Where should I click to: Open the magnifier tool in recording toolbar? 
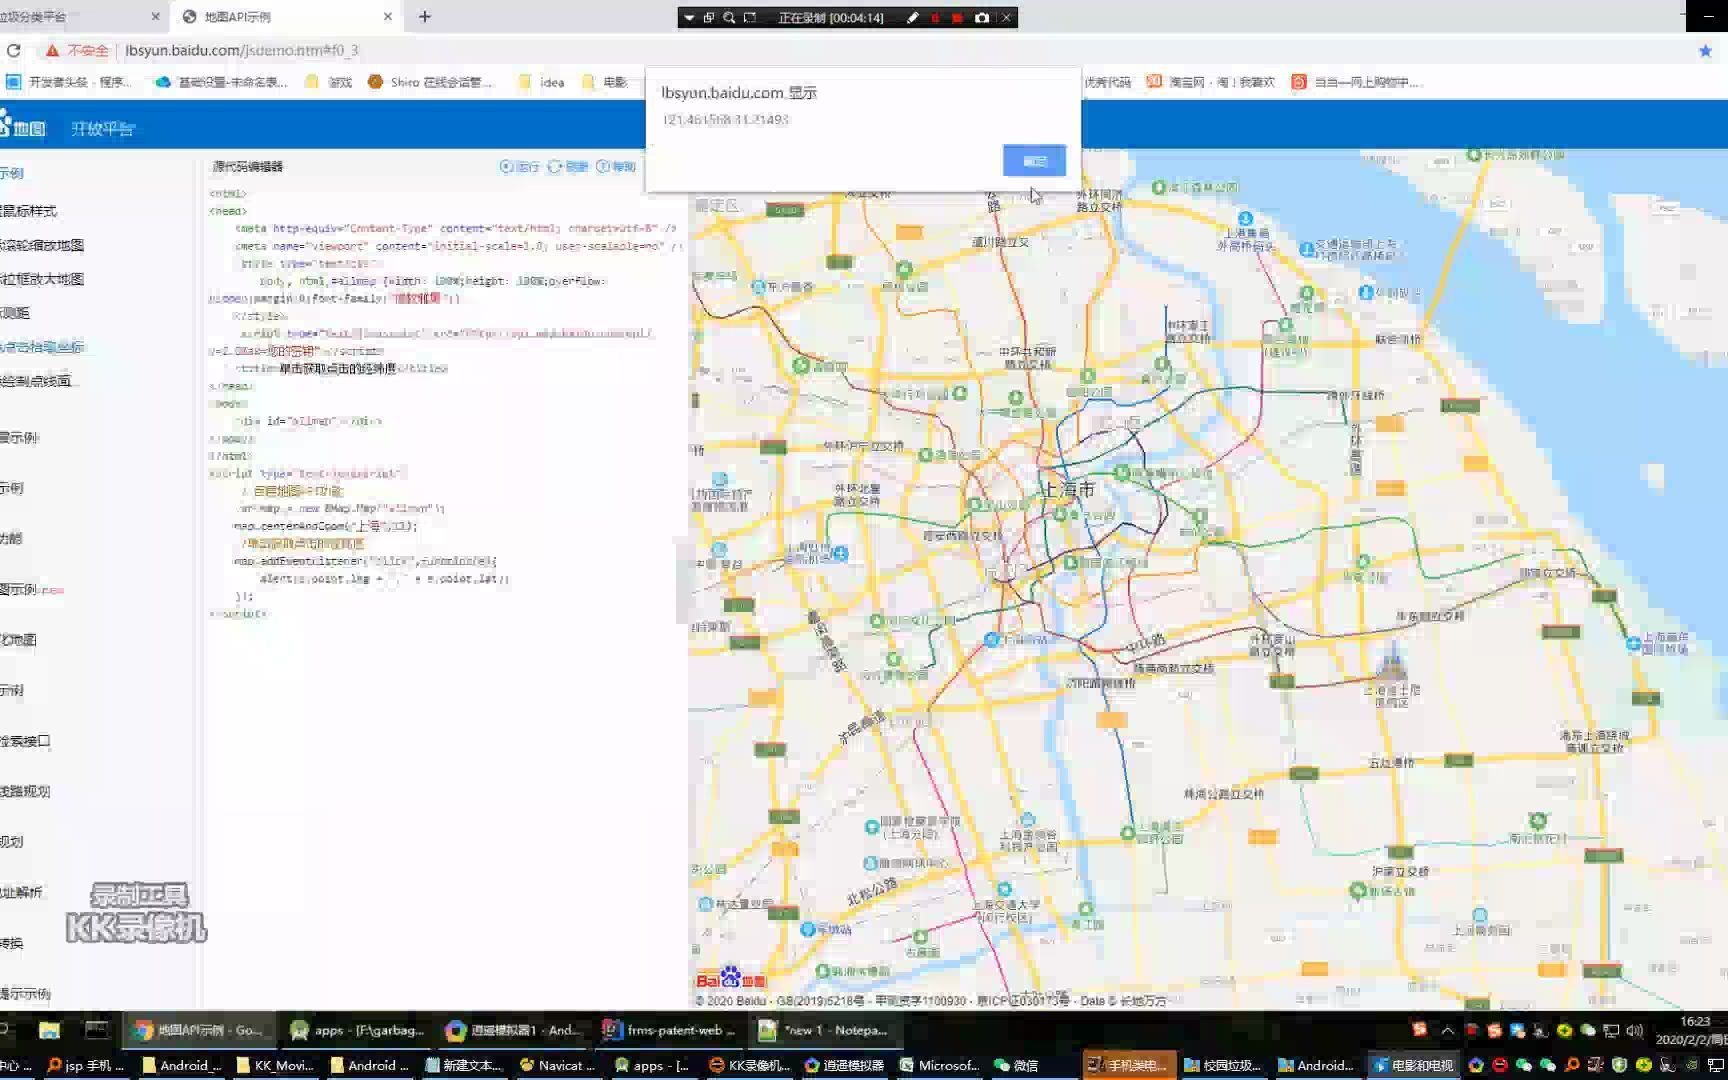(727, 17)
